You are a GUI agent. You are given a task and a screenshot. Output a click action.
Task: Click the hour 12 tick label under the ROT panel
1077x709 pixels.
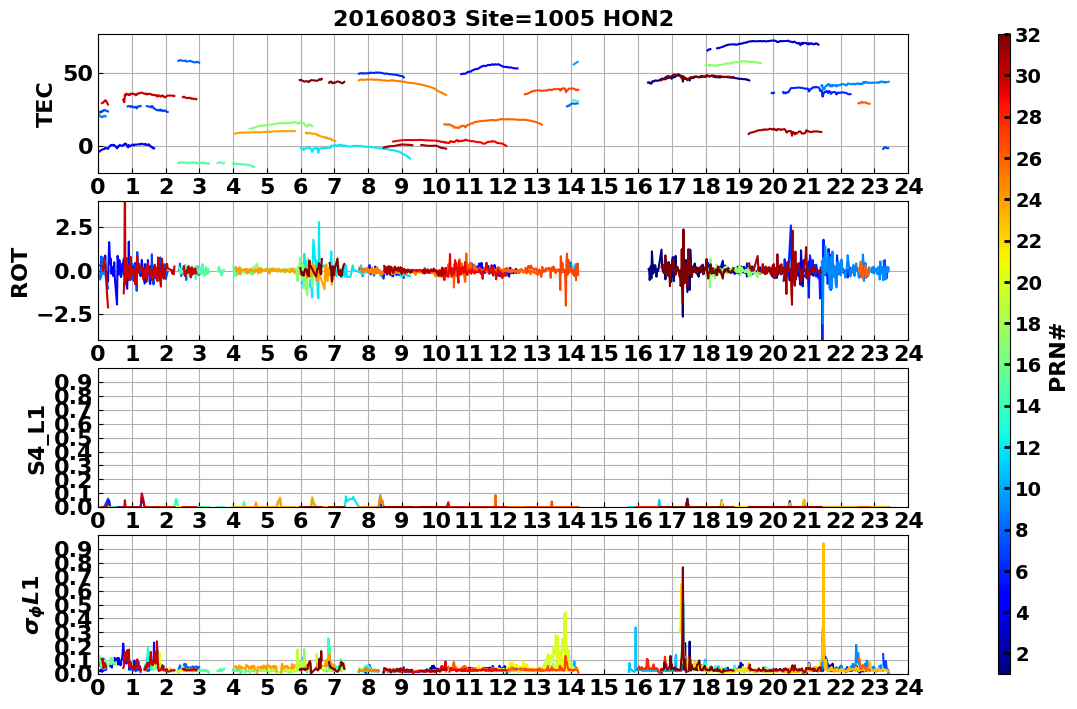tap(503, 352)
